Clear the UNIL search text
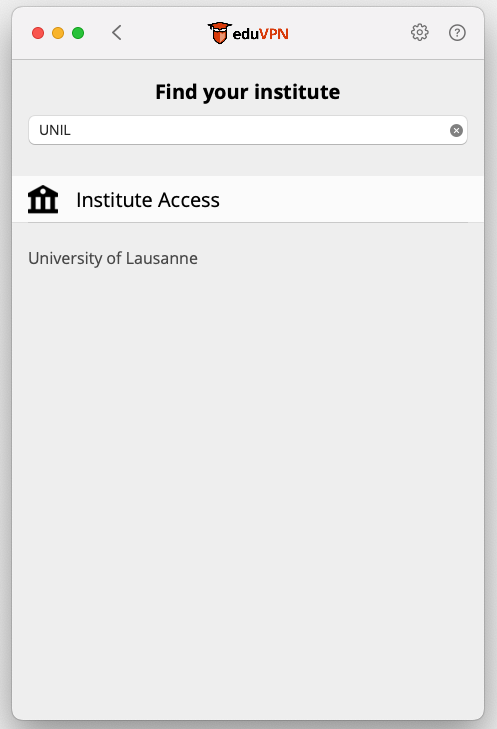The image size is (497, 729). [x=456, y=131]
